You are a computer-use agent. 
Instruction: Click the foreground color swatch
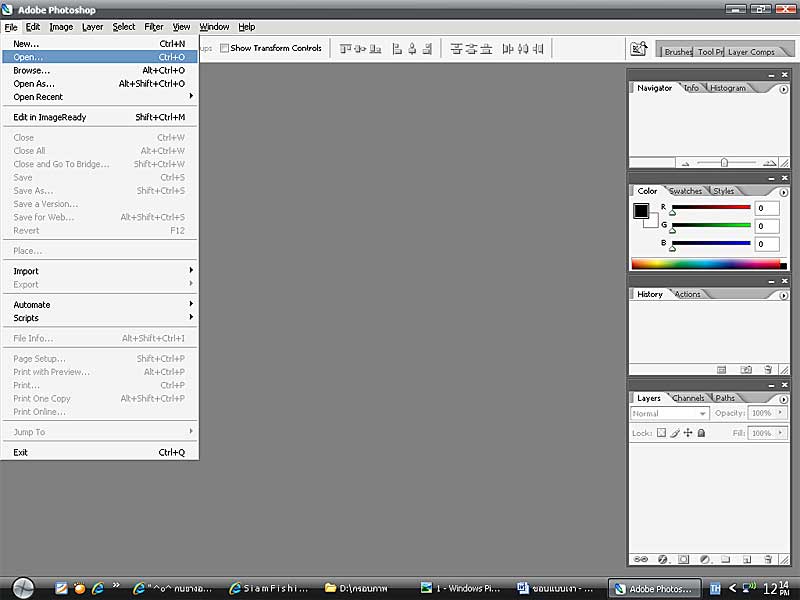pyautogui.click(x=641, y=210)
